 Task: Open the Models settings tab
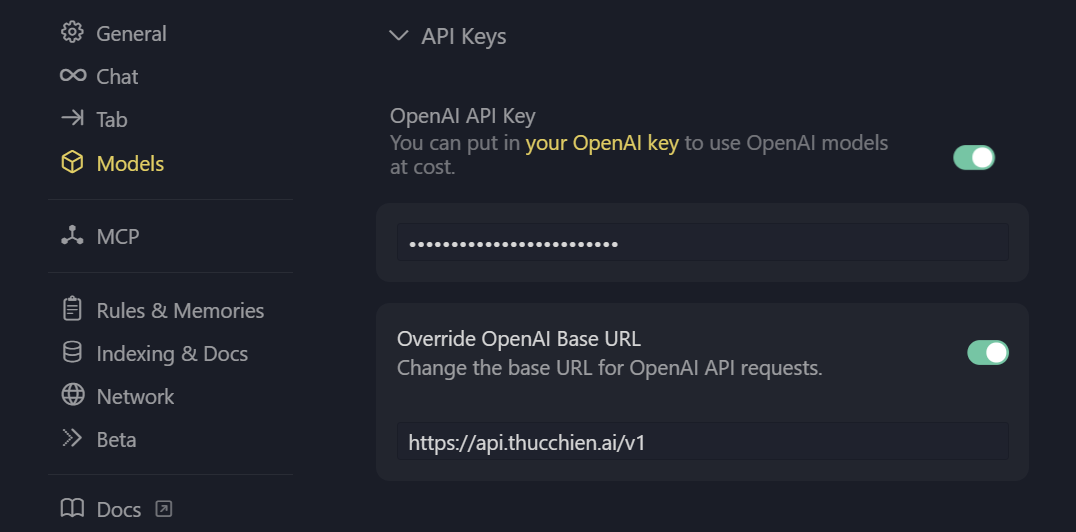pyautogui.click(x=130, y=163)
